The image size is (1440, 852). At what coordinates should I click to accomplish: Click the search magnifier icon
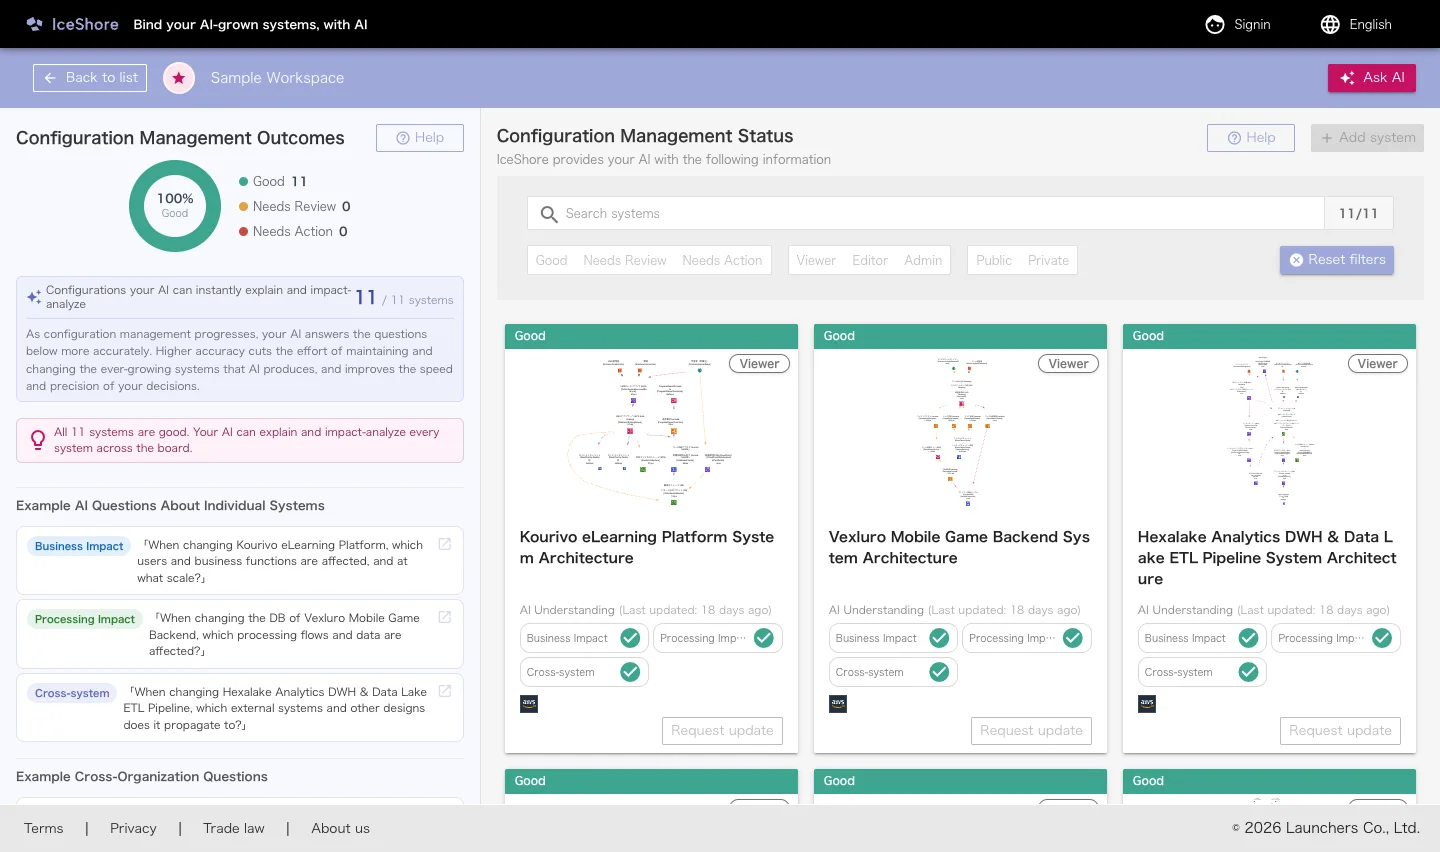(549, 214)
